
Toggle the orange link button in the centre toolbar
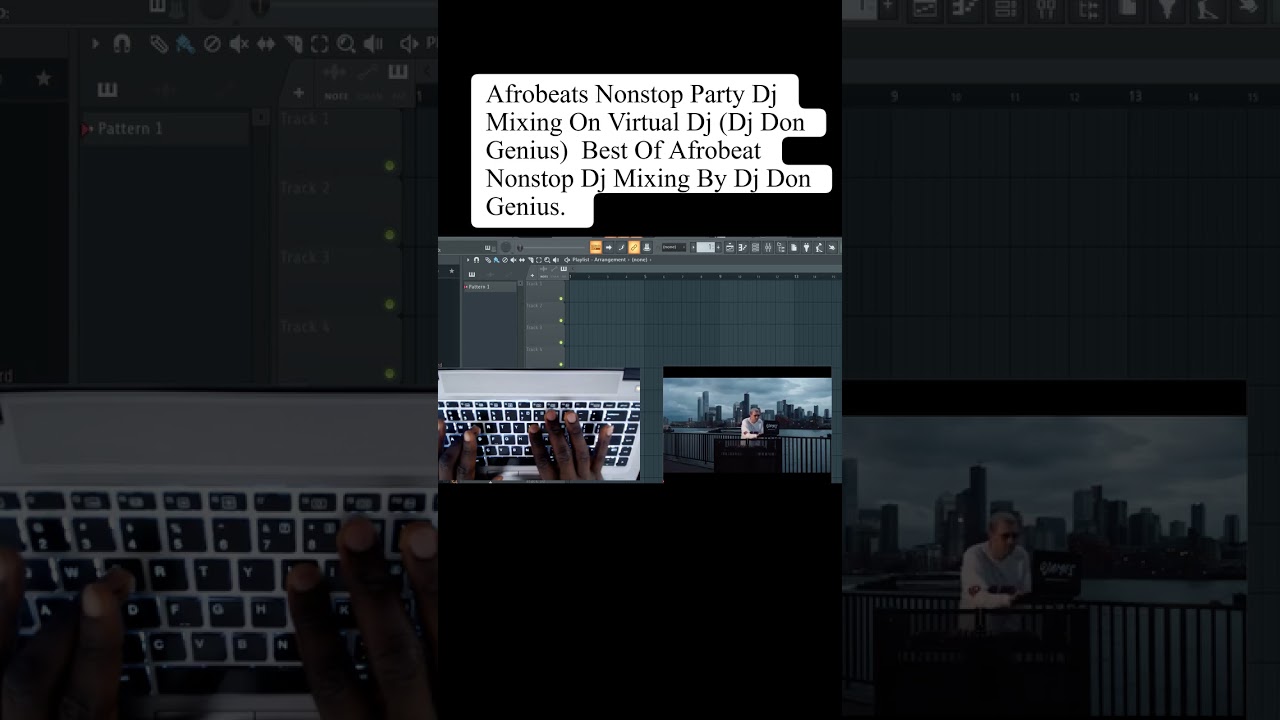pyautogui.click(x=633, y=247)
